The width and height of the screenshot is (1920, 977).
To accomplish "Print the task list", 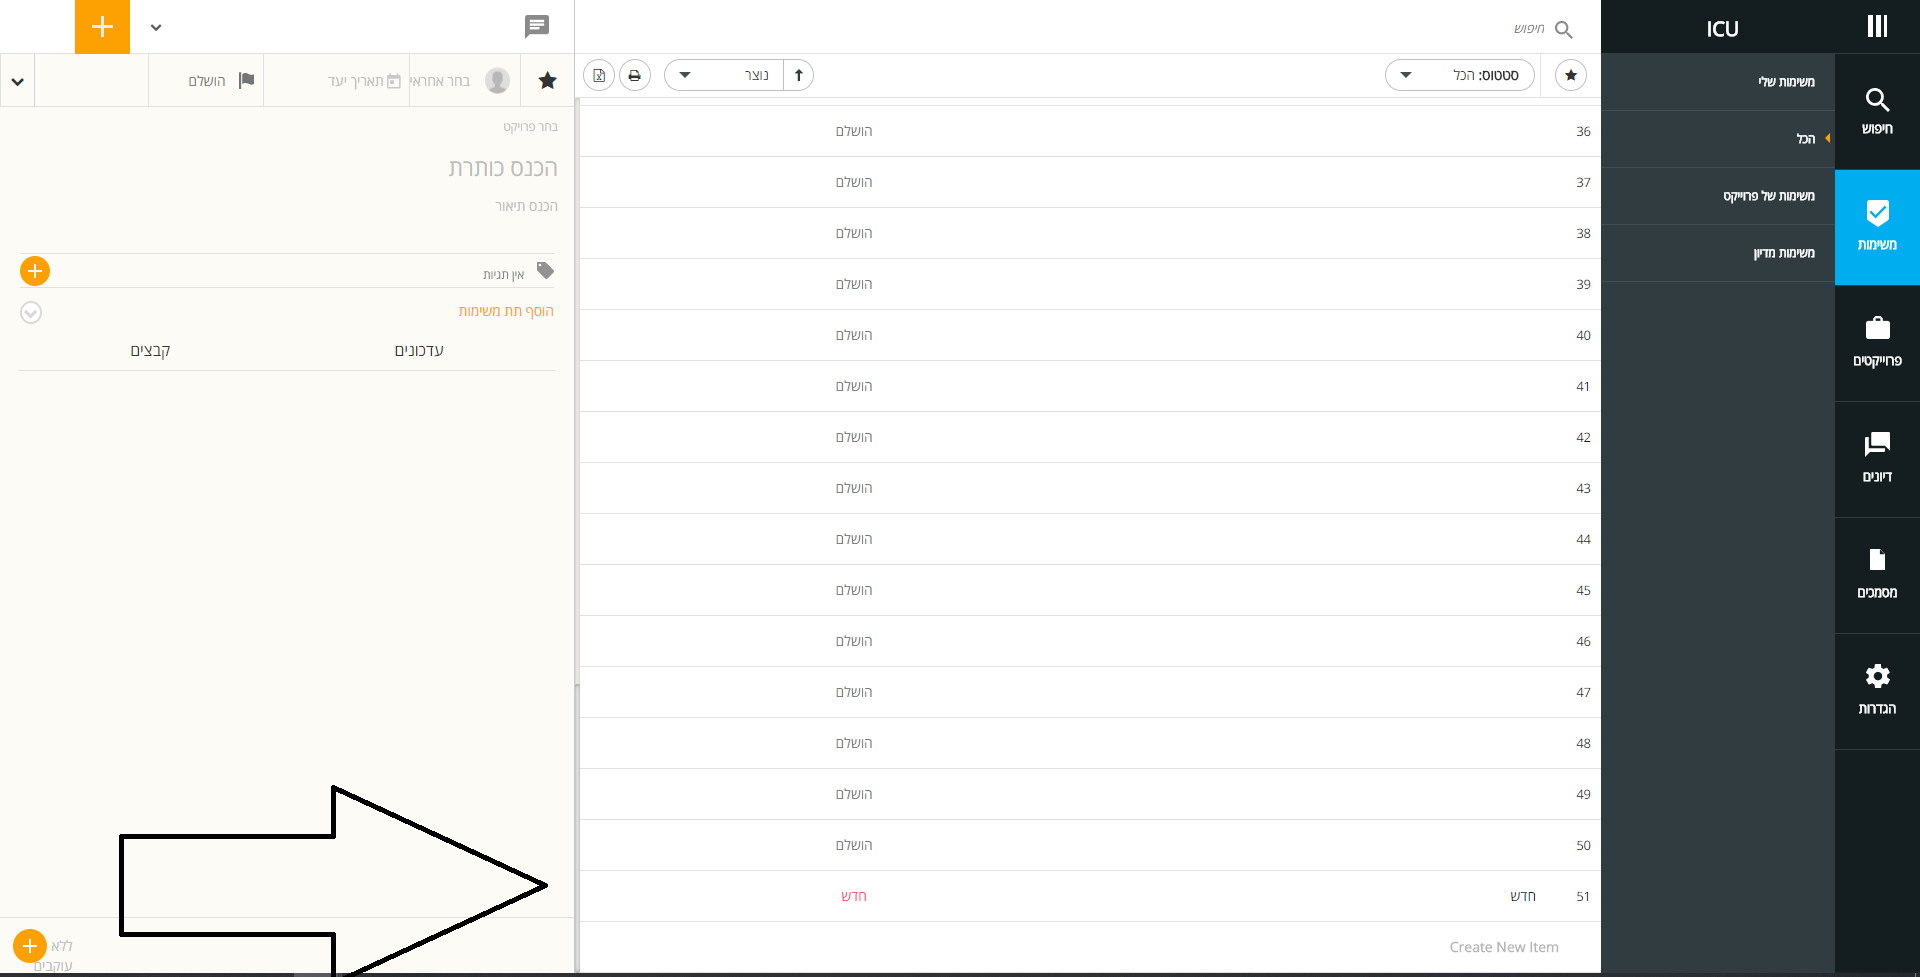I will coord(634,75).
